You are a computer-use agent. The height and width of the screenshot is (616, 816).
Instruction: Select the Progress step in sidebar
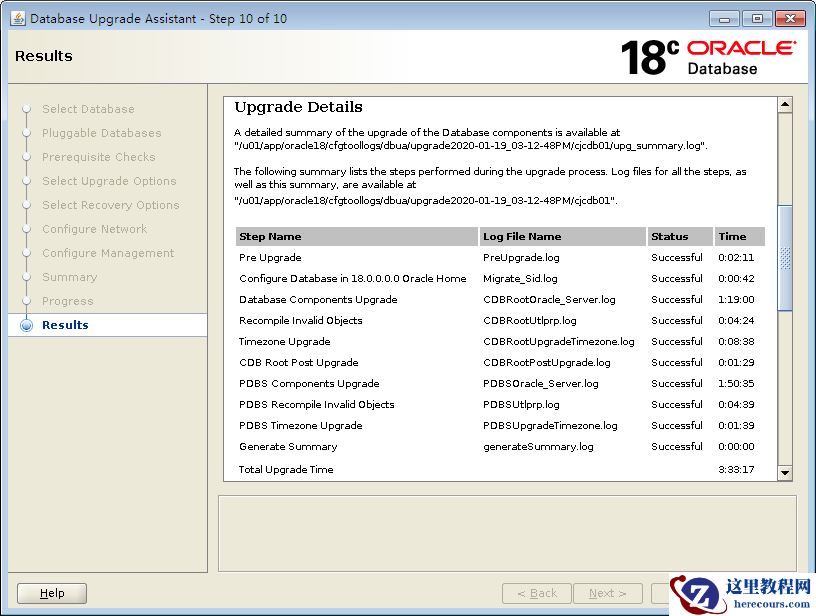[68, 301]
